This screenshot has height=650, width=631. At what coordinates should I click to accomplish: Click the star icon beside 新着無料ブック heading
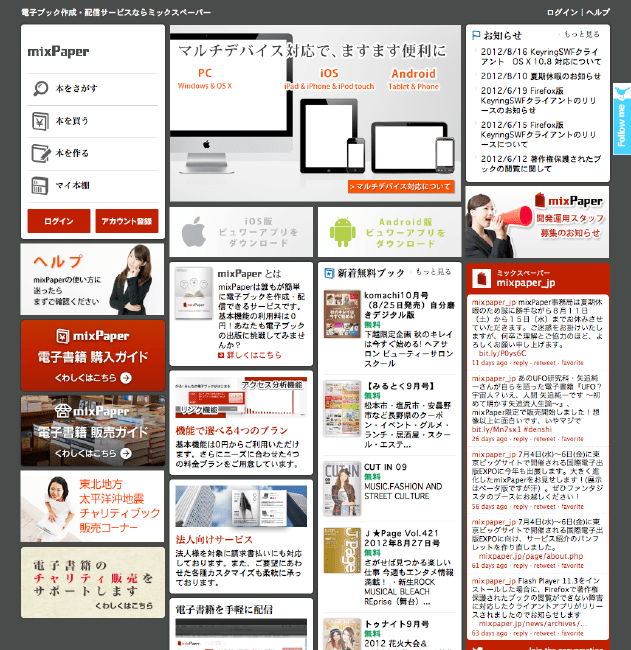pyautogui.click(x=329, y=273)
